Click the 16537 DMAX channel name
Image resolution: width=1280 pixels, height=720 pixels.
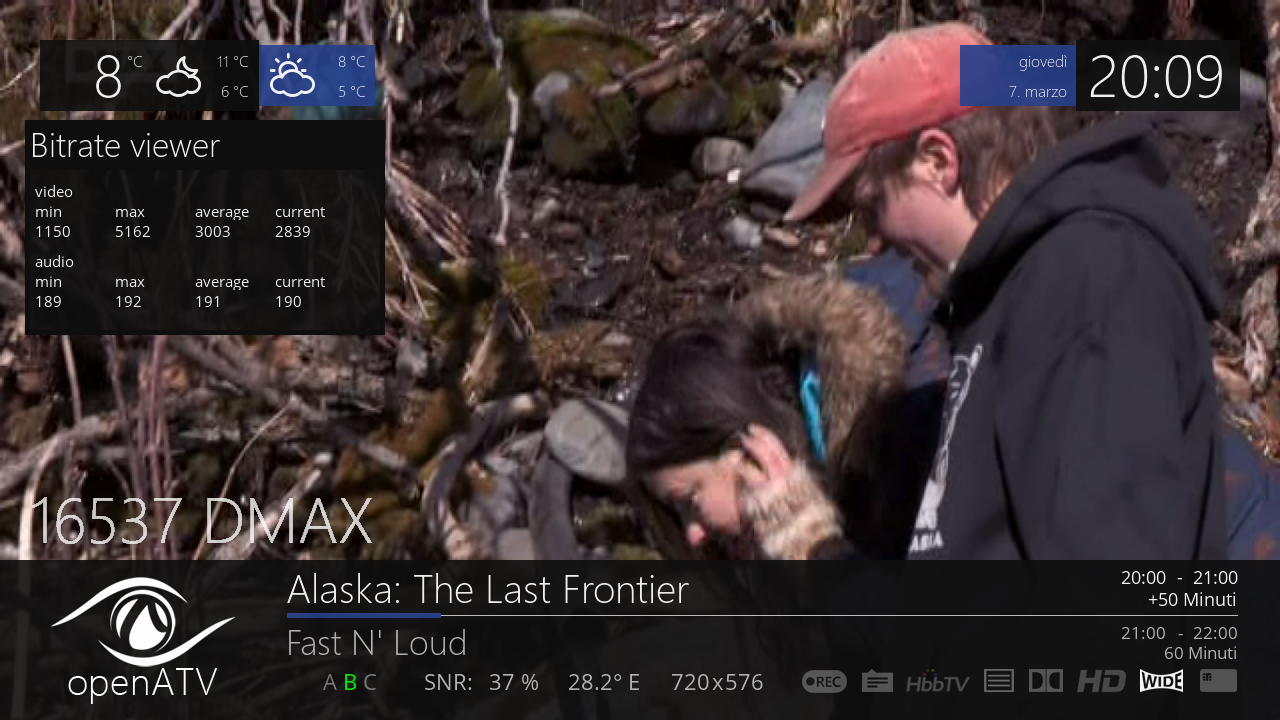tap(201, 521)
